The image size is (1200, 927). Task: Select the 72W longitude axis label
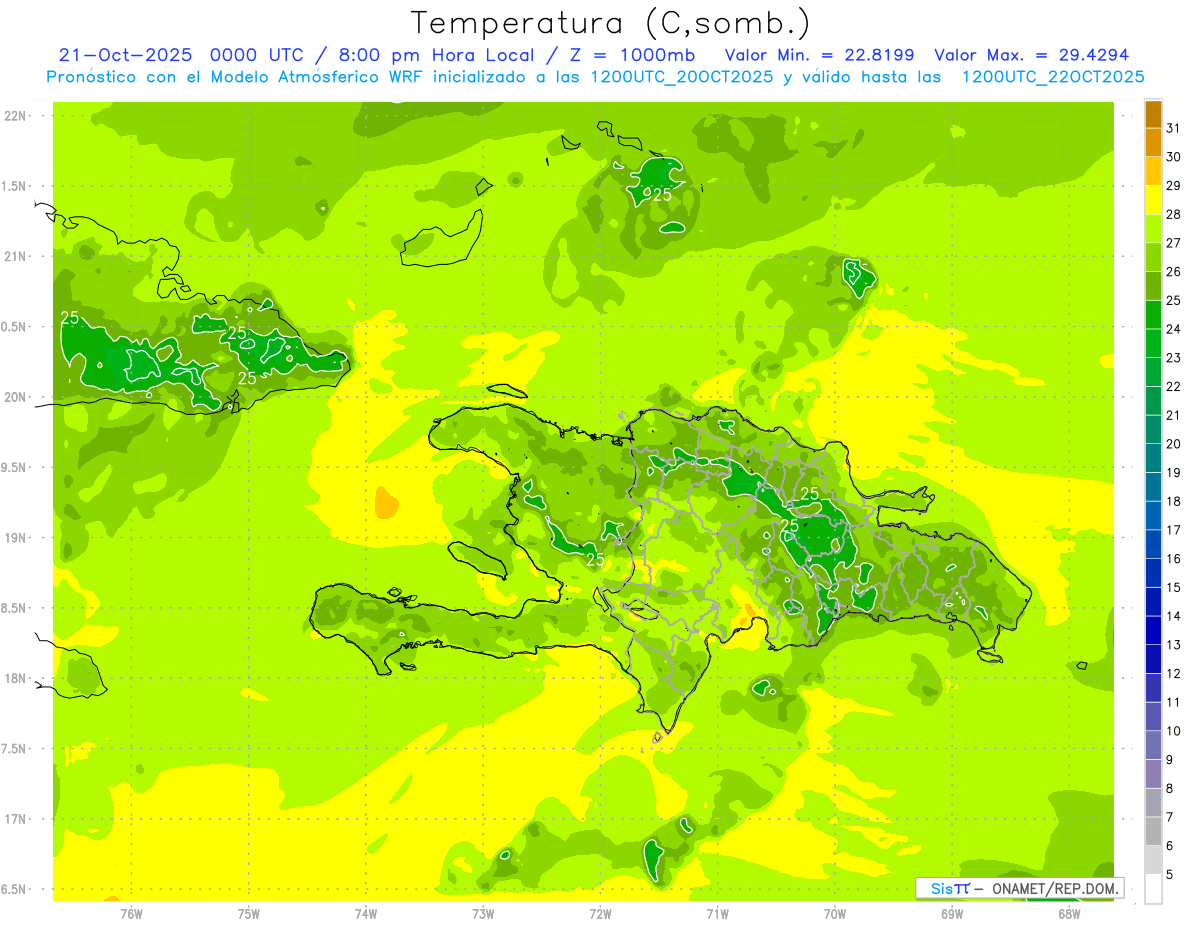pyautogui.click(x=600, y=914)
